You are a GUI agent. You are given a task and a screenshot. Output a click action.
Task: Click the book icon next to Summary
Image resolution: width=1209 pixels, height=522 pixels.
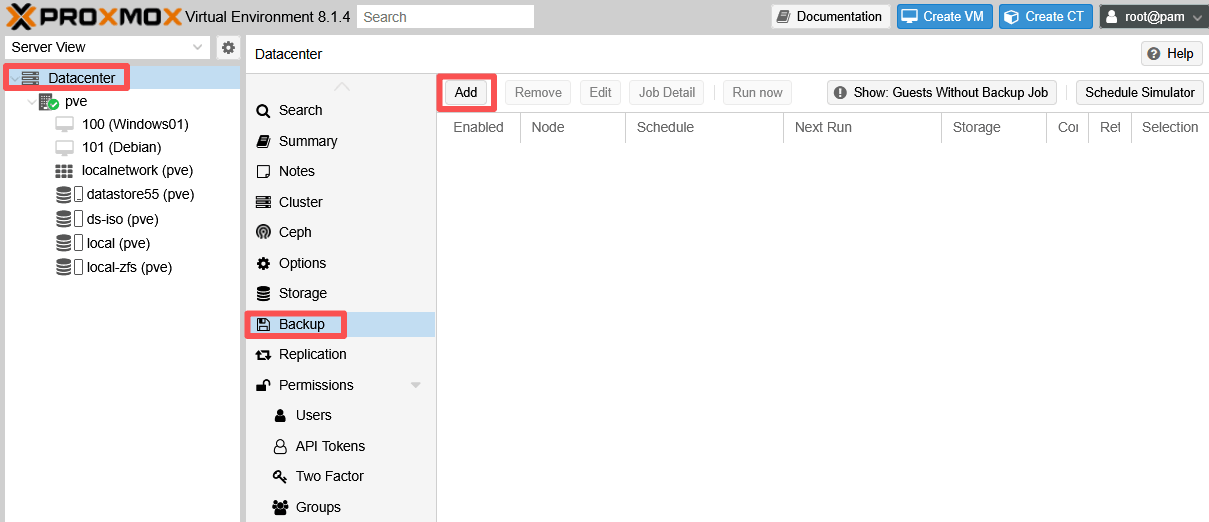(x=264, y=141)
